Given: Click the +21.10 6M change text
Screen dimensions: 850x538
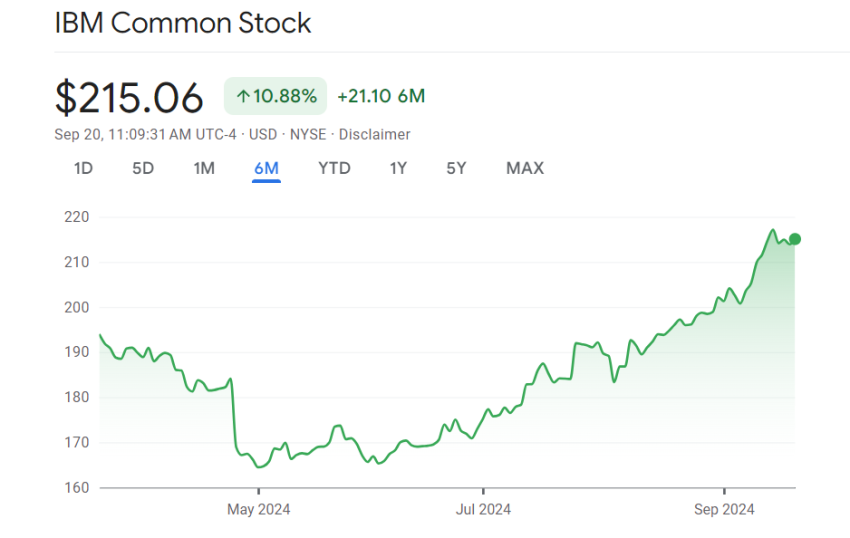Looking at the screenshot, I should pyautogui.click(x=381, y=96).
